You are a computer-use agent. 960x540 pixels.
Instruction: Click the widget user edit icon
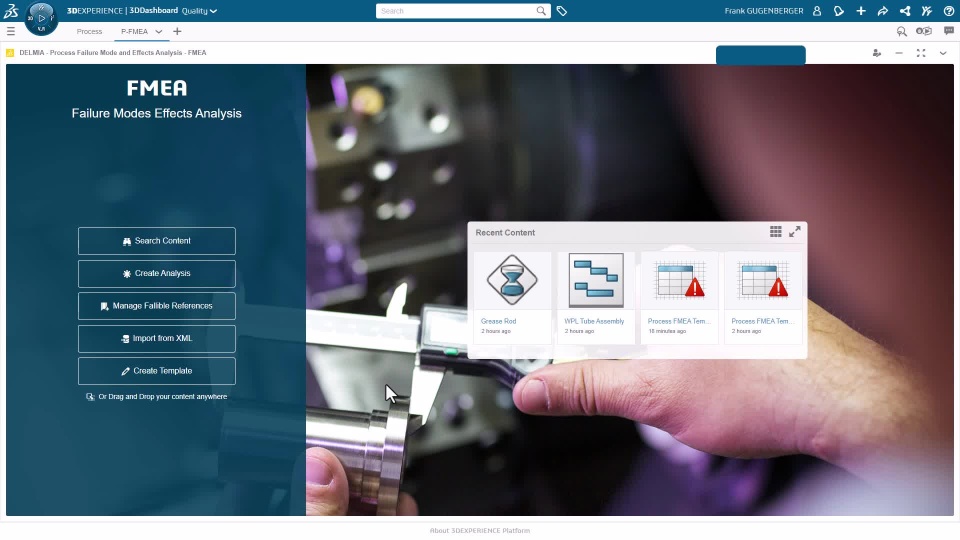[877, 53]
